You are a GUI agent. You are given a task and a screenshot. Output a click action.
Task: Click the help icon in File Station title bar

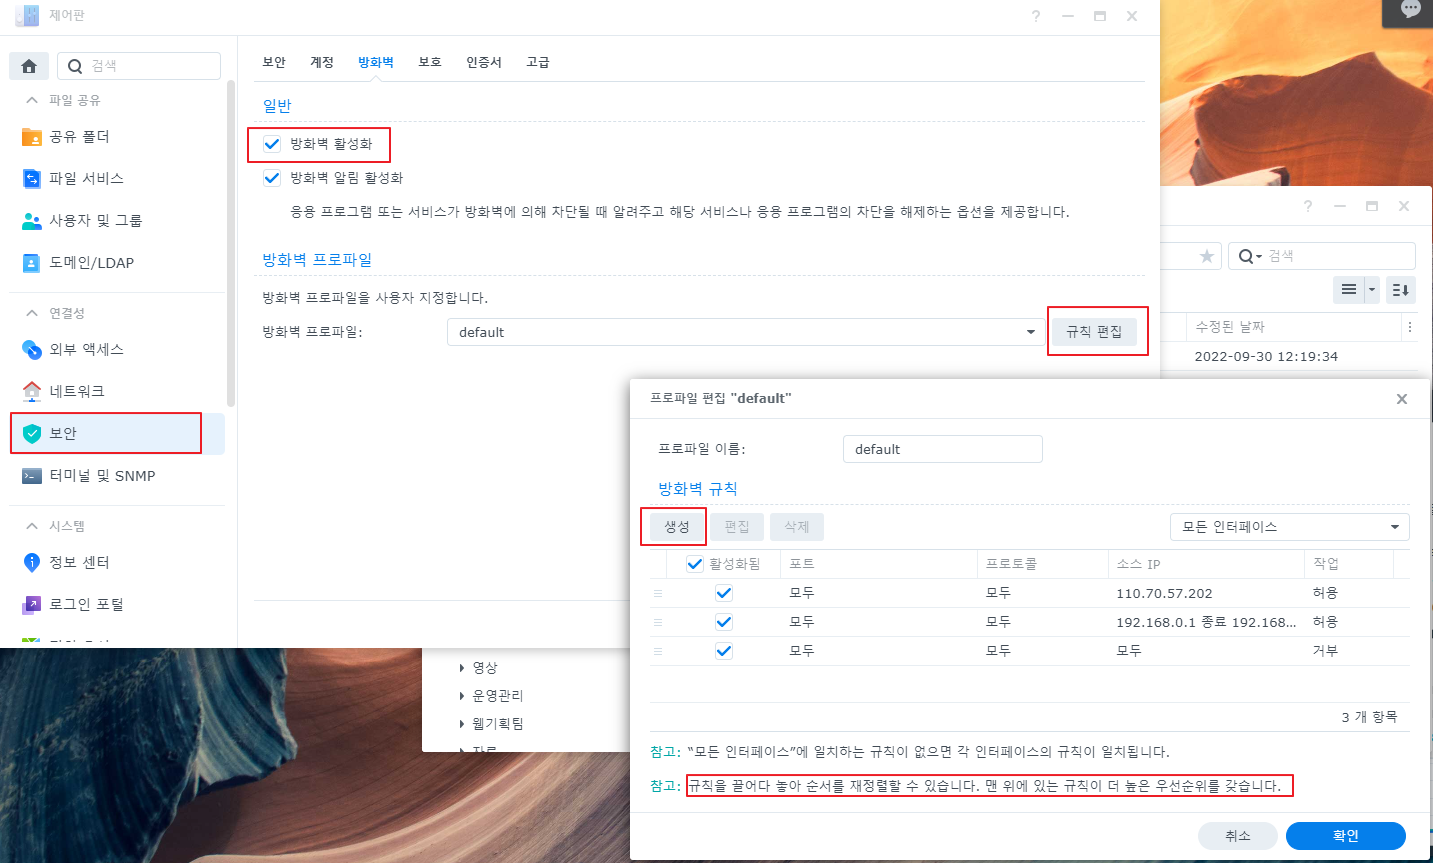[1308, 206]
